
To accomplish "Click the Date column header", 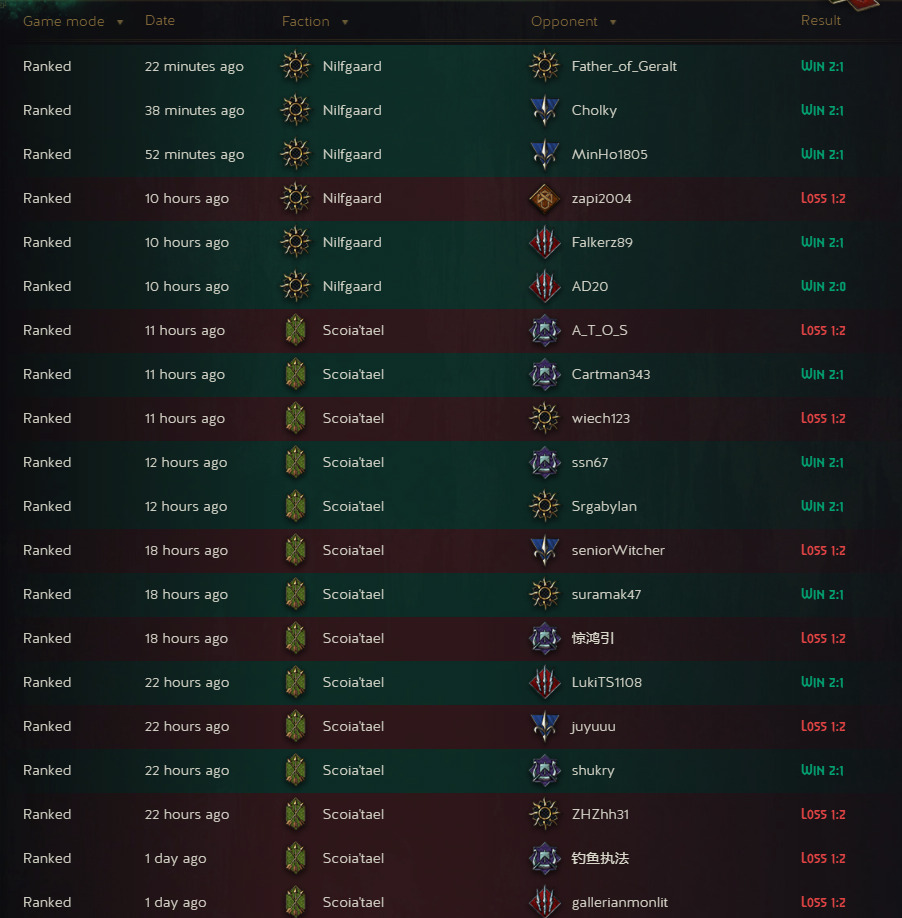I will click(160, 21).
